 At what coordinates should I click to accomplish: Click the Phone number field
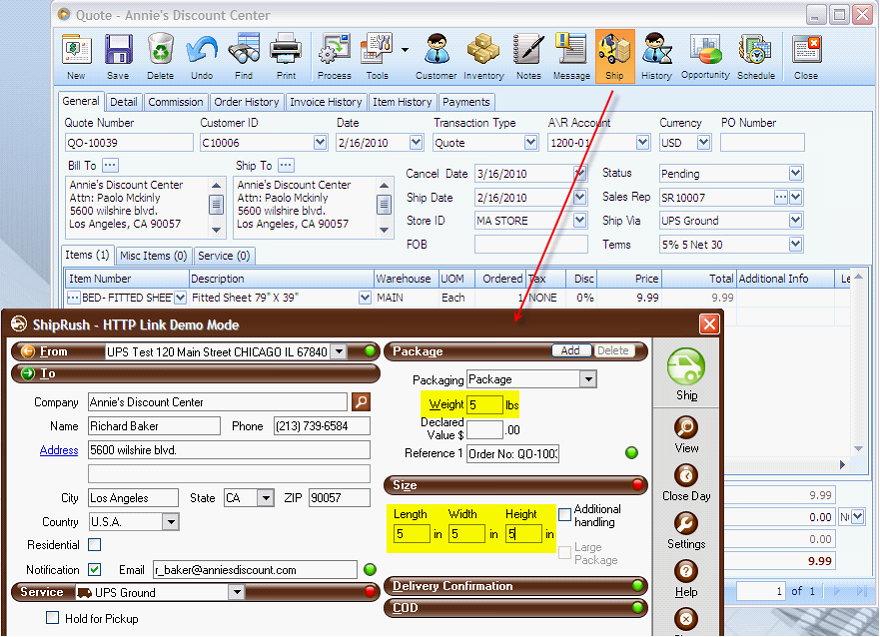[322, 426]
